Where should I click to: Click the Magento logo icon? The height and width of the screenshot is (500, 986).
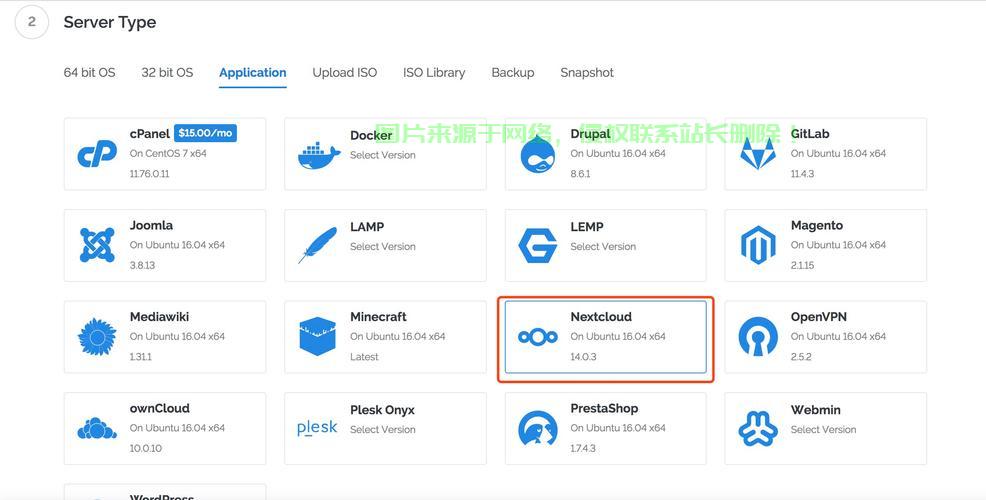758,245
